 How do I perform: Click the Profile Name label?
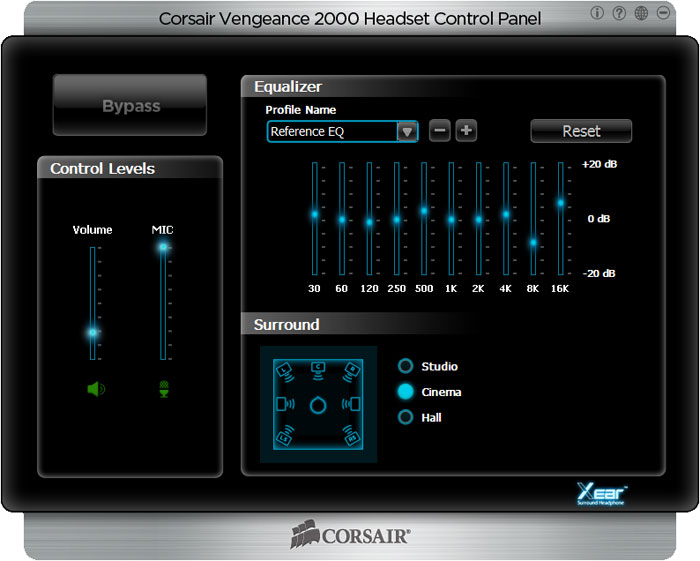click(x=300, y=110)
